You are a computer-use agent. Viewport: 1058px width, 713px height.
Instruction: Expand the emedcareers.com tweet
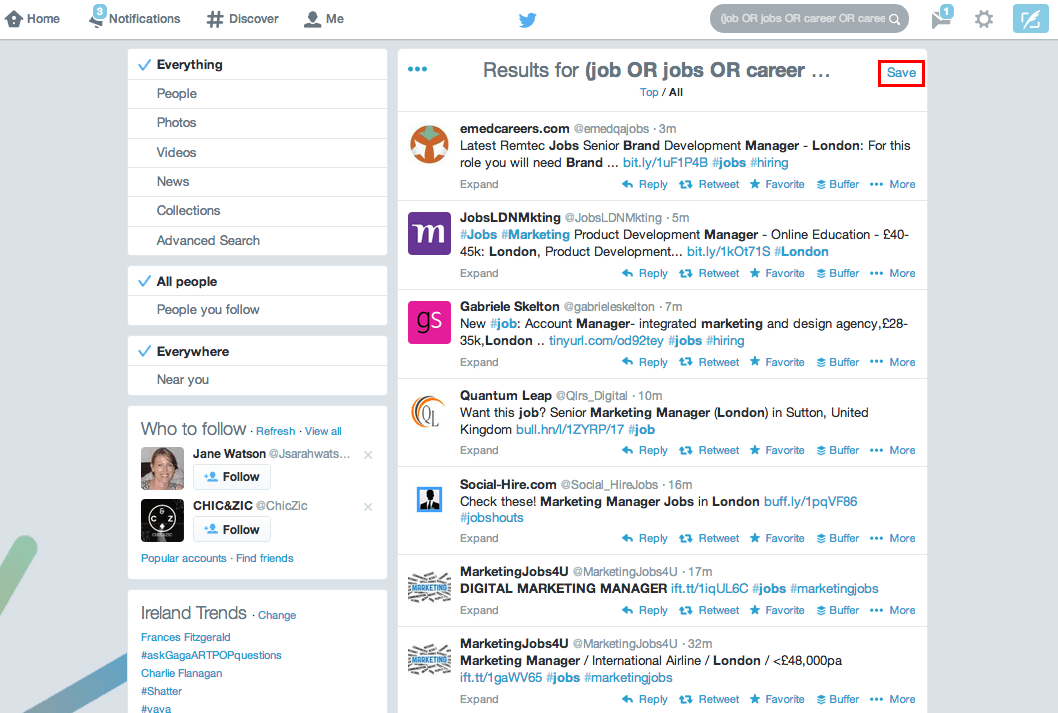coord(479,184)
